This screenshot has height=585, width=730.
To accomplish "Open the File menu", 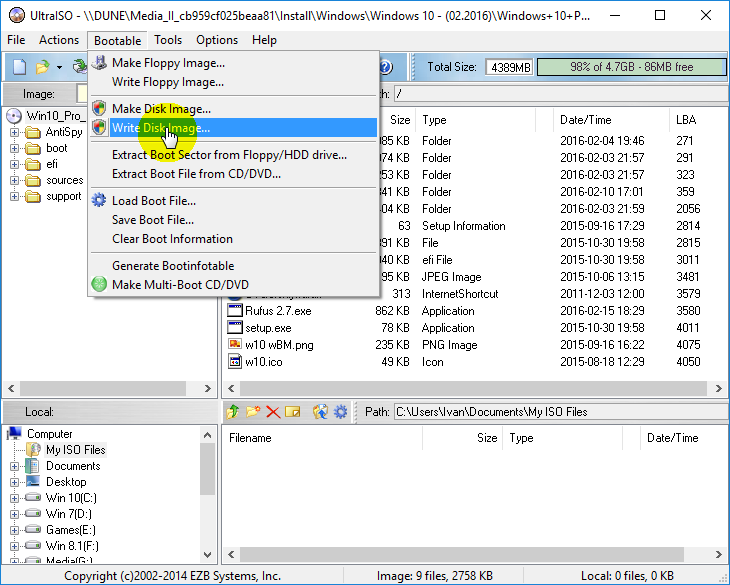I will click(x=16, y=40).
